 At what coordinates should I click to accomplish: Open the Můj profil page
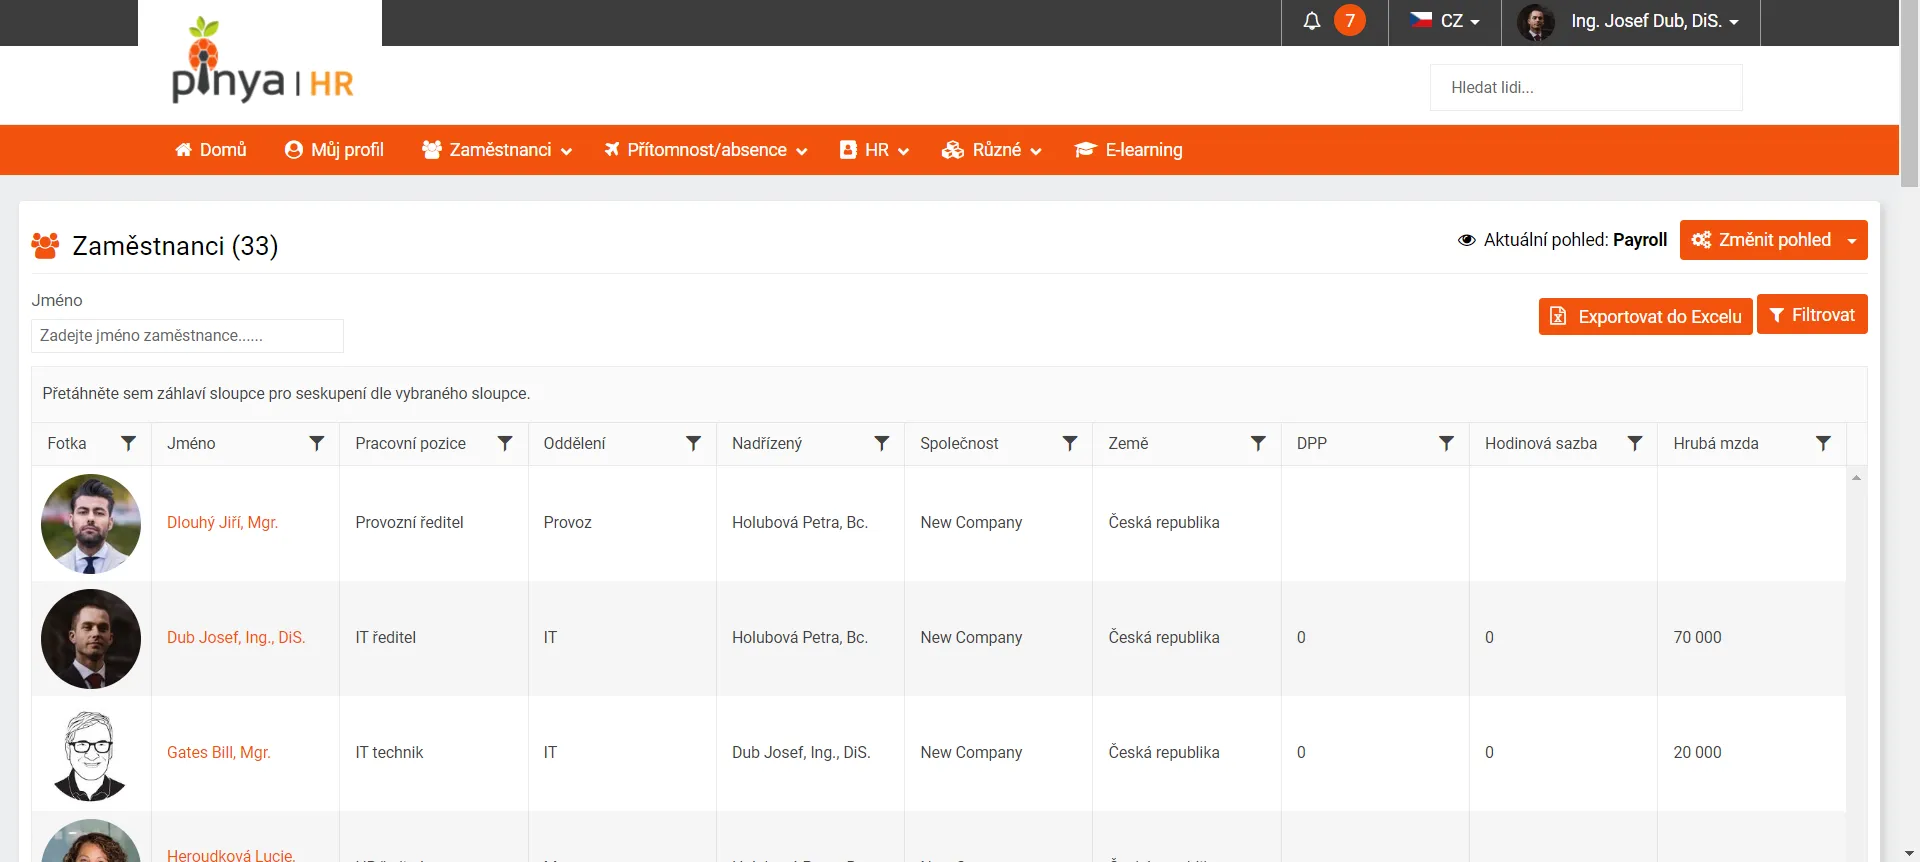(x=334, y=150)
